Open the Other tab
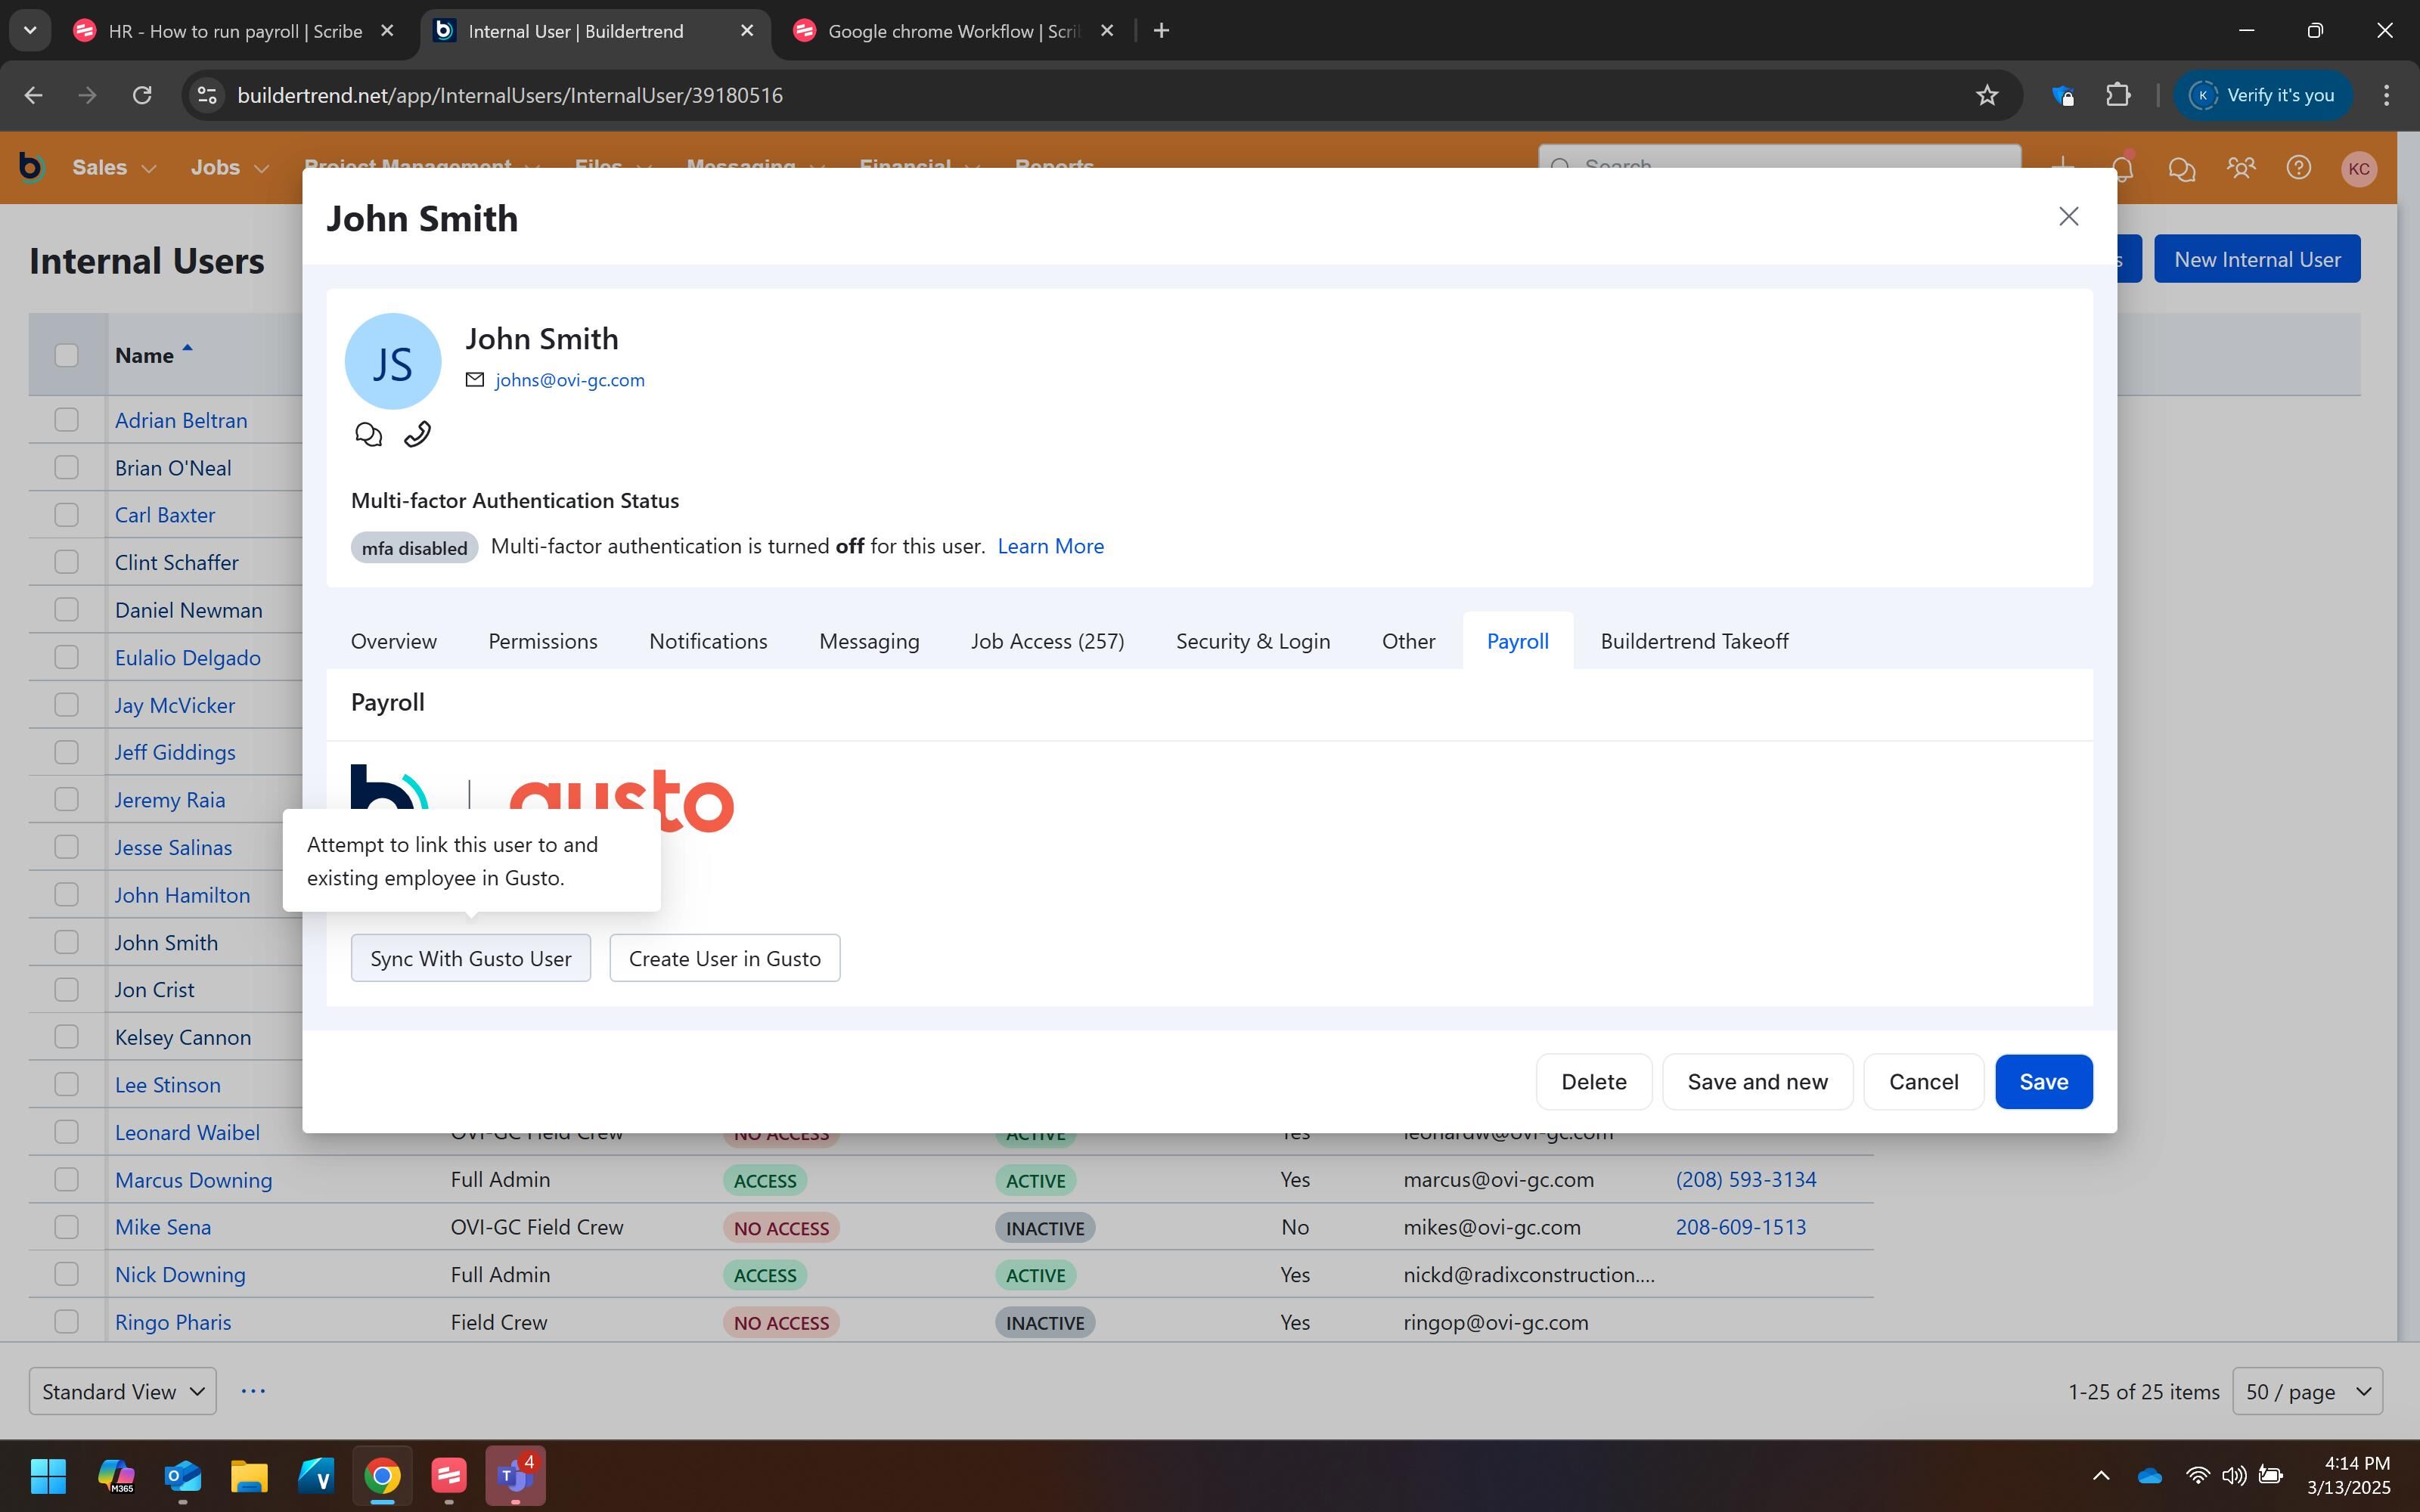The image size is (2420, 1512). tap(1408, 641)
